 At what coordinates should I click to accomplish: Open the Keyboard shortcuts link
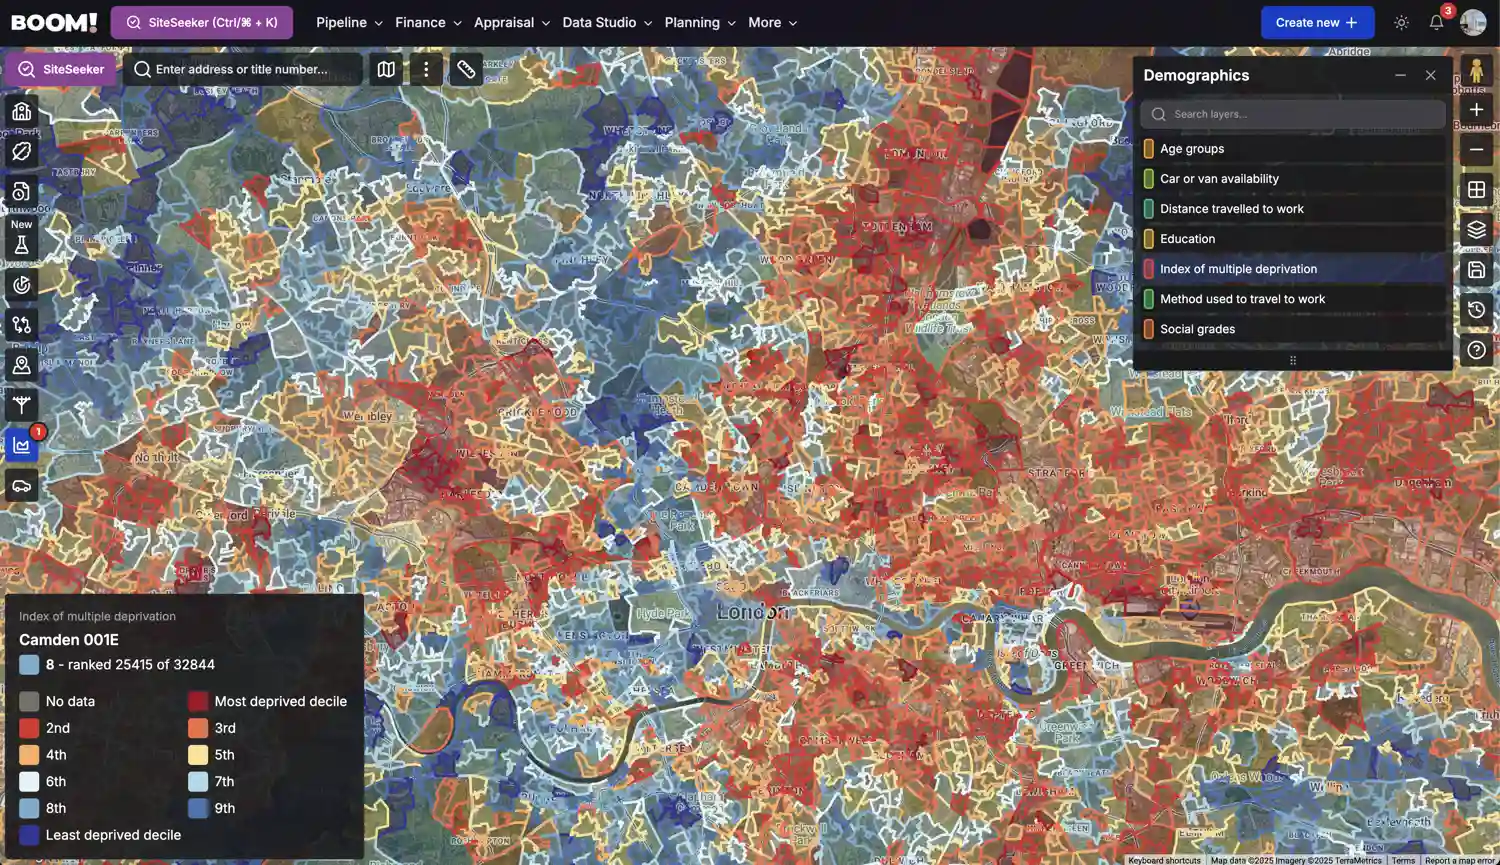click(x=1165, y=860)
